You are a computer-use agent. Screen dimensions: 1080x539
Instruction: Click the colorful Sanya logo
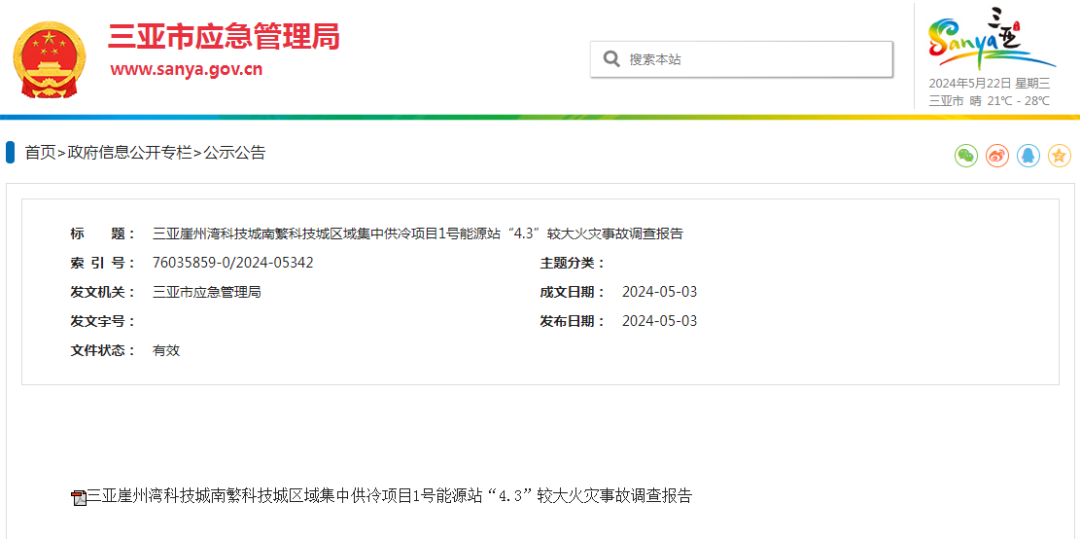990,40
